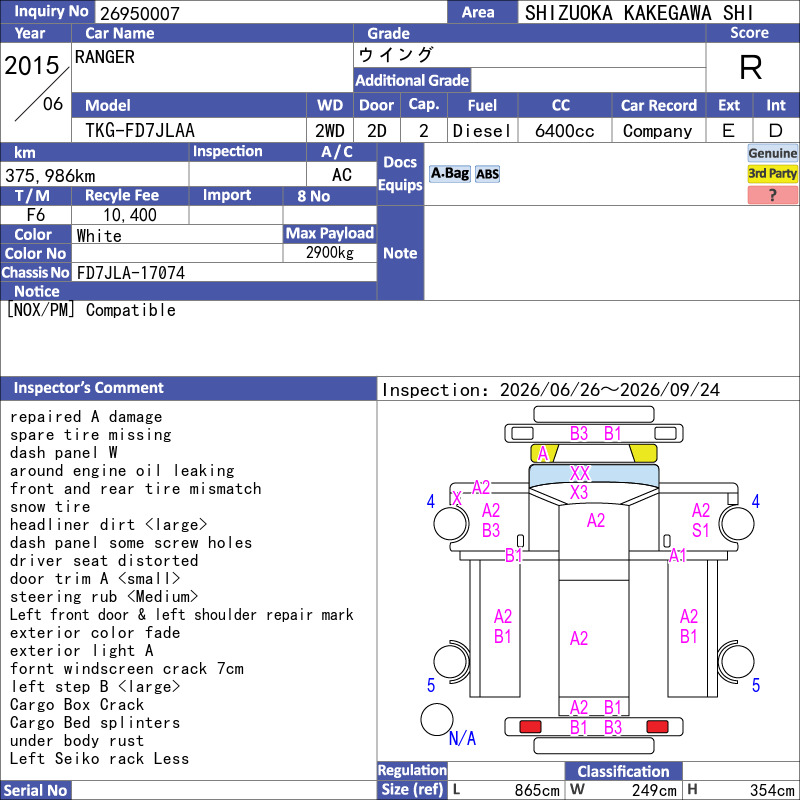Click the 2WD drive cell
Image resolution: width=800 pixels, height=800 pixels.
[x=330, y=131]
